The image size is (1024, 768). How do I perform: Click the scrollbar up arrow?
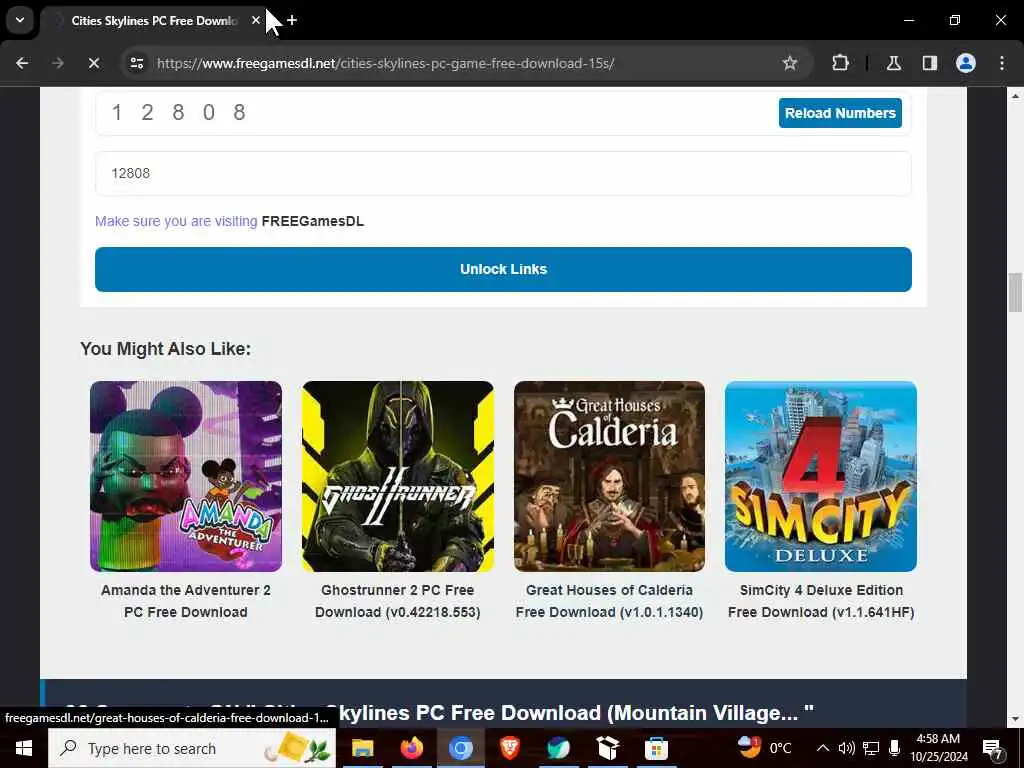pos(1015,96)
